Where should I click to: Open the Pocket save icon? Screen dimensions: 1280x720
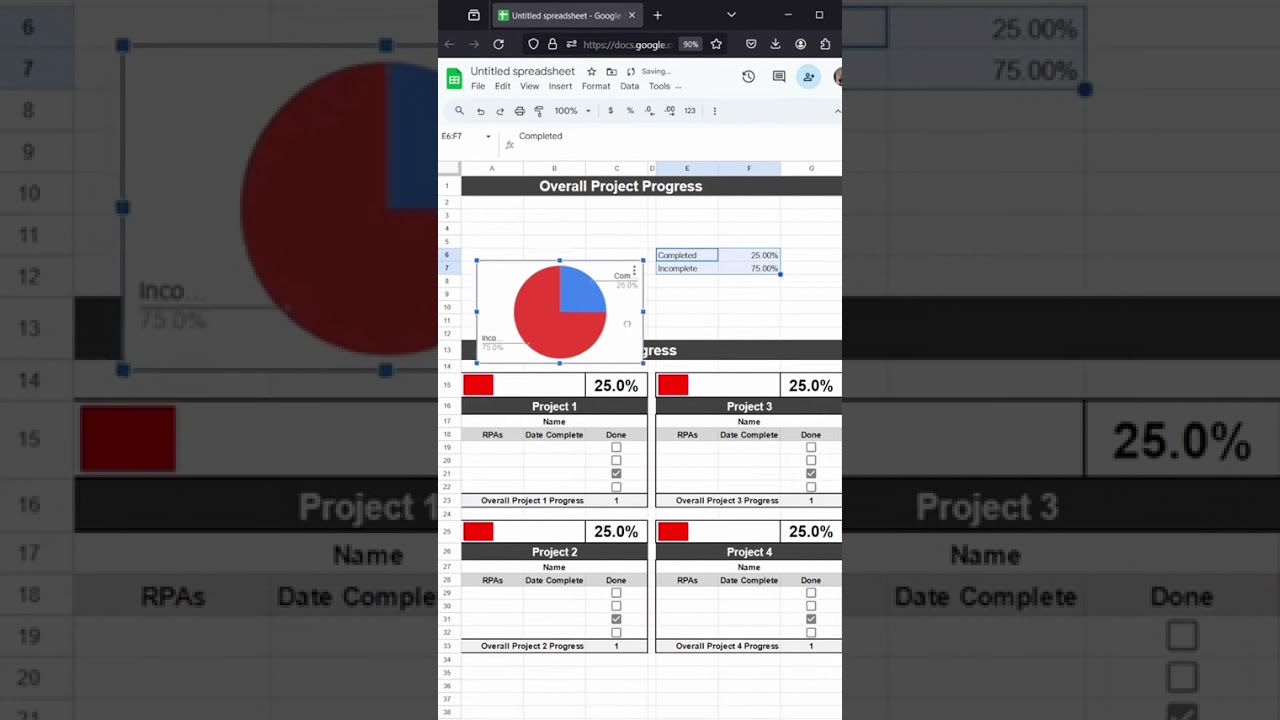click(751, 44)
